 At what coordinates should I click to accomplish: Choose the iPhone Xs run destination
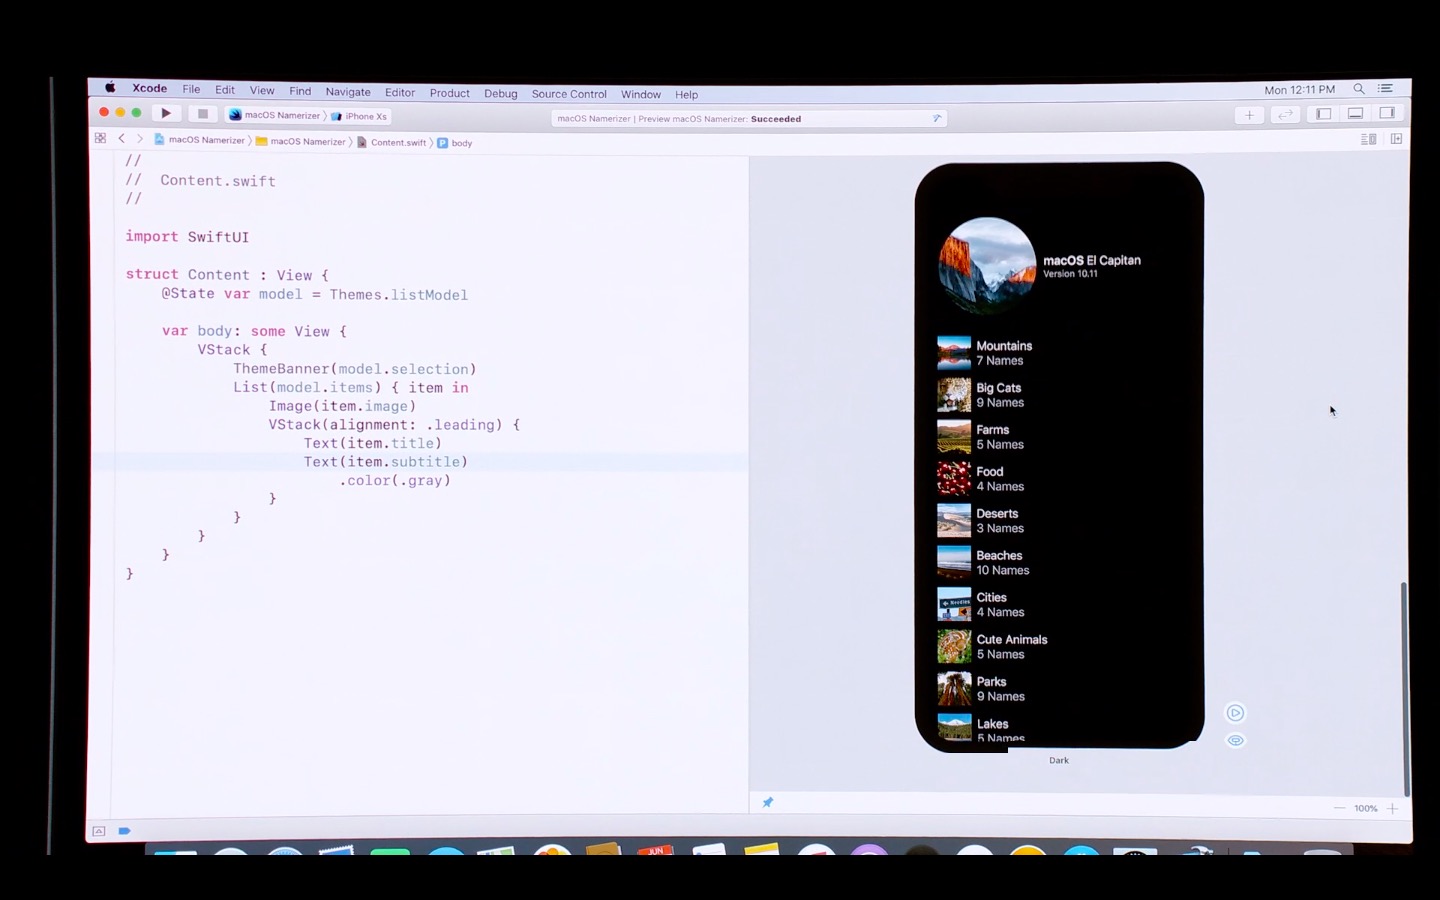(x=359, y=116)
